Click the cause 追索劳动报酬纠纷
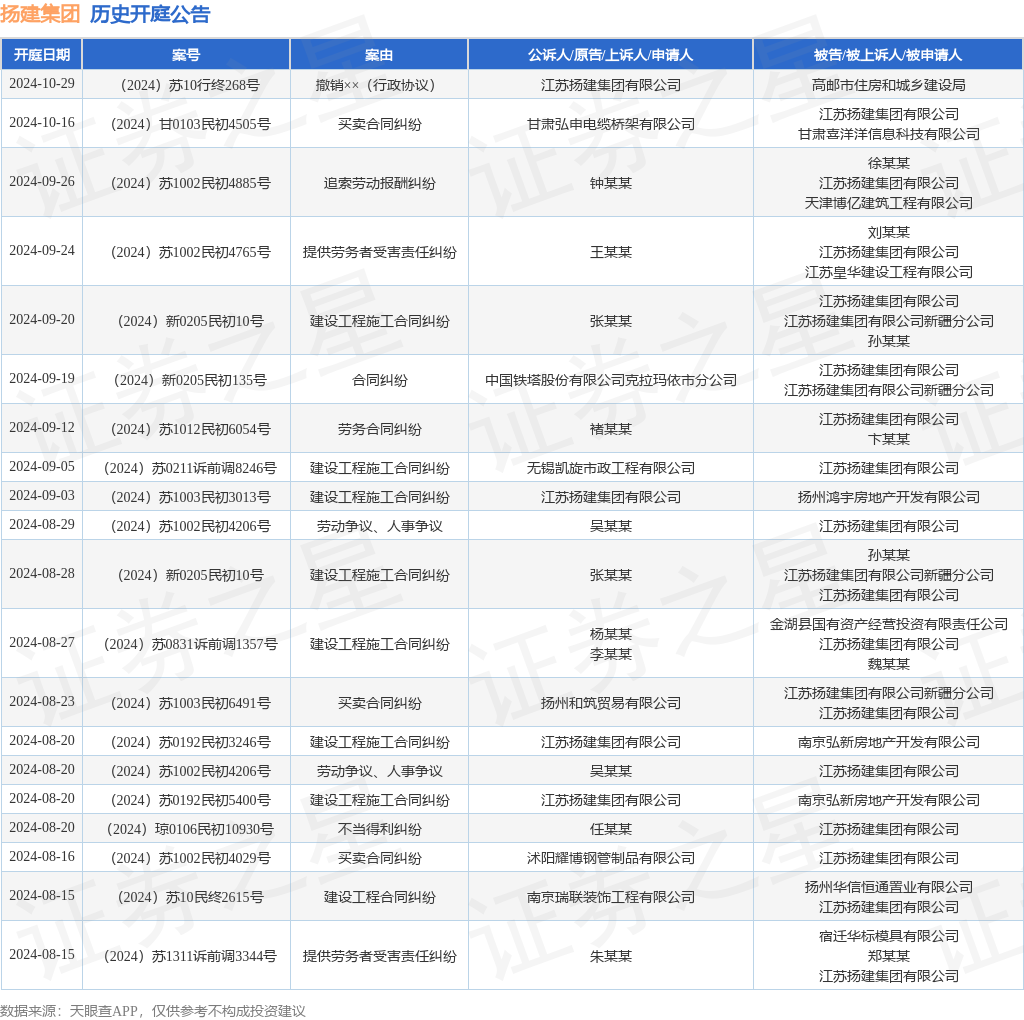The width and height of the screenshot is (1024, 1020). point(379,183)
